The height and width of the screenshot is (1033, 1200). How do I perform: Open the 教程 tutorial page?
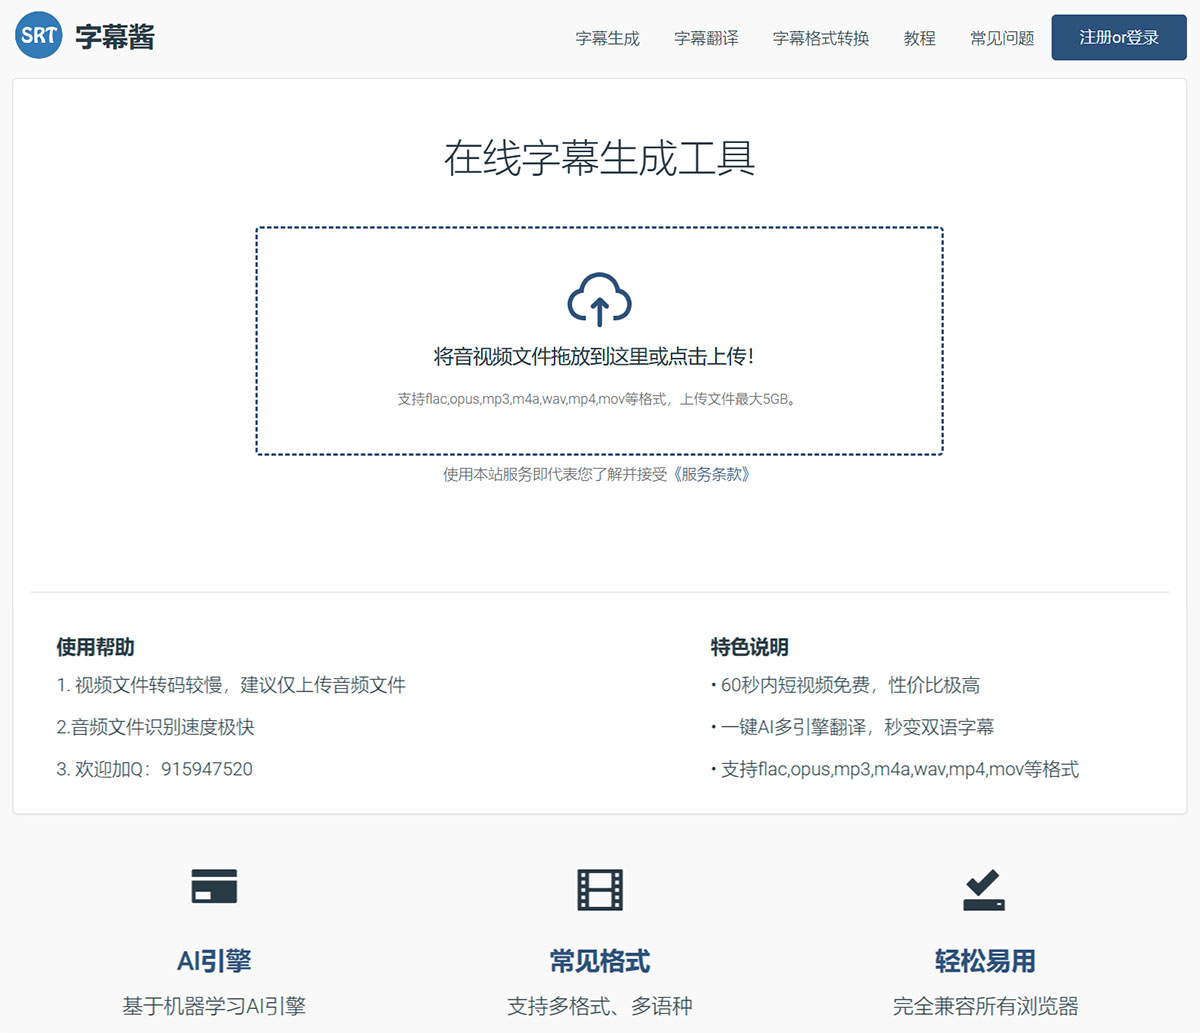coord(919,38)
